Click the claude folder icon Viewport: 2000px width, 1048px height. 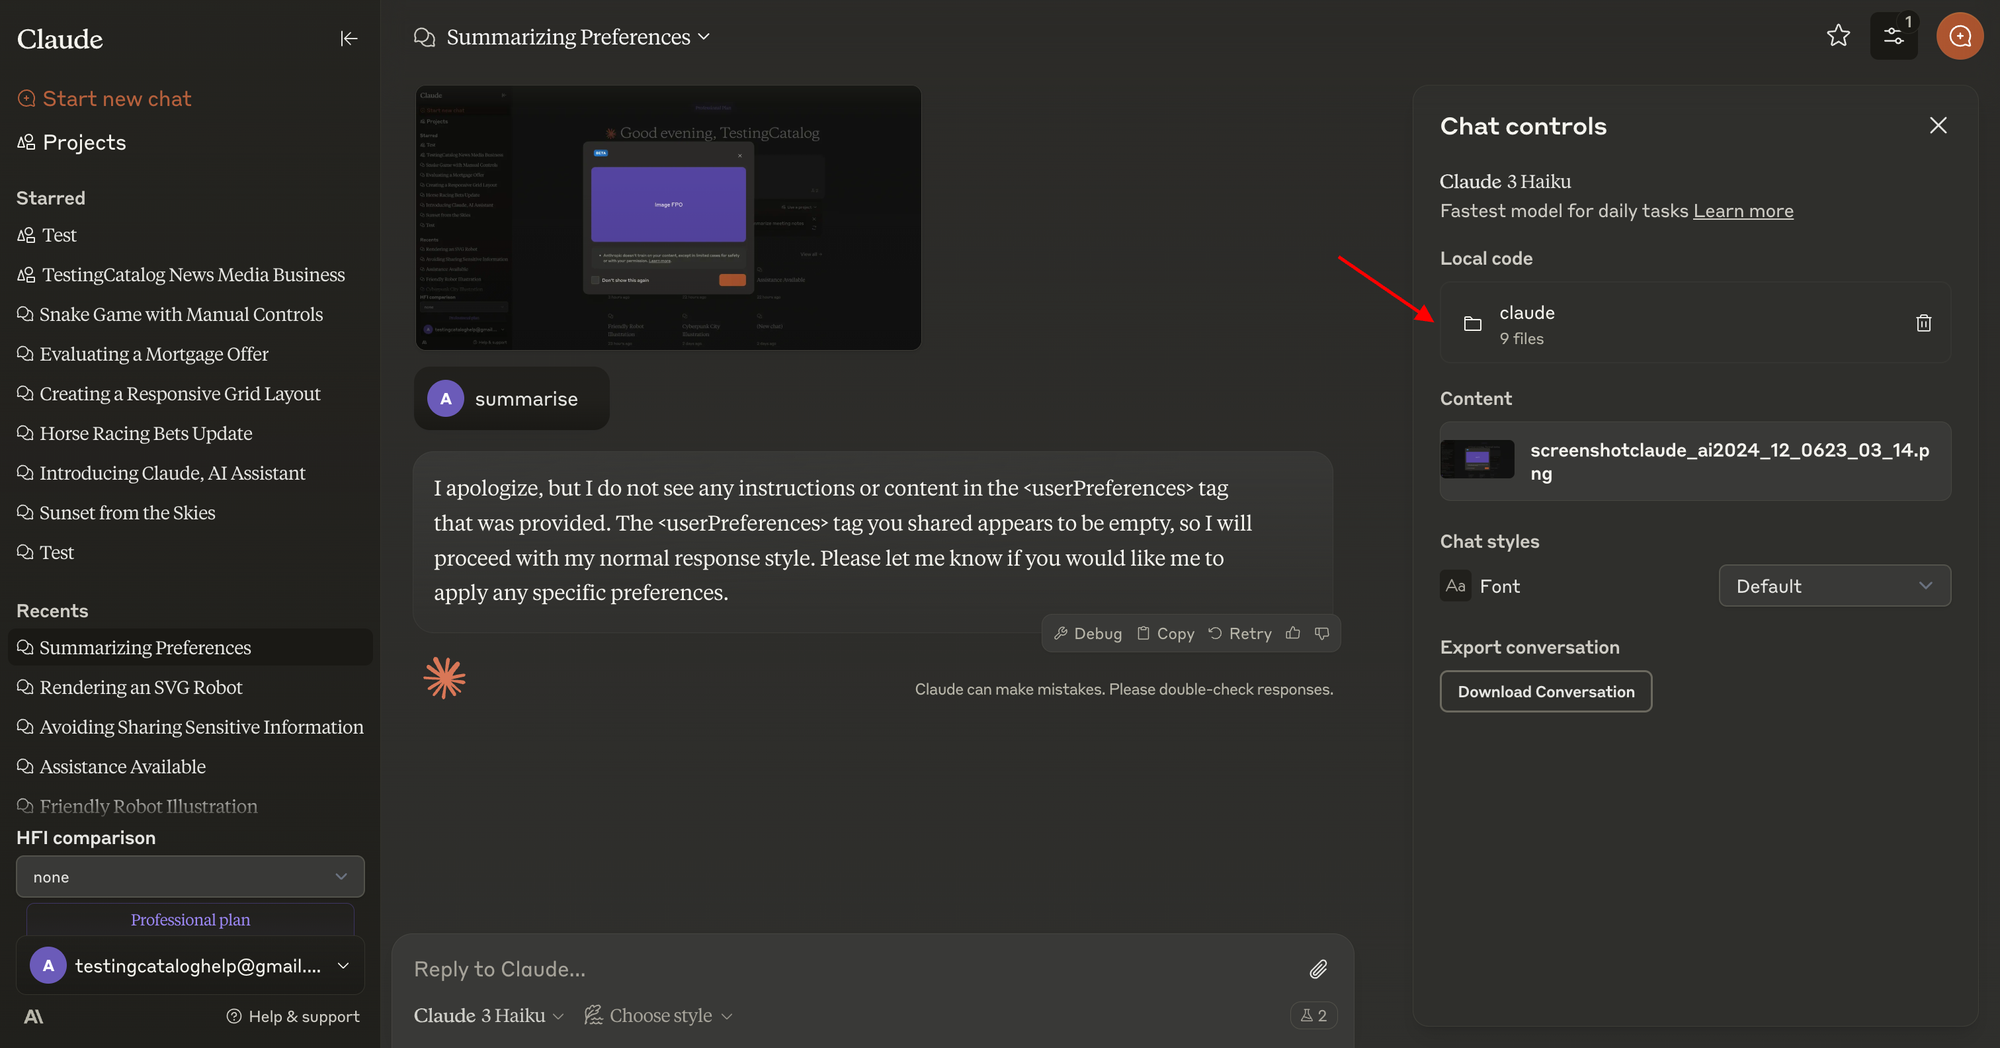tap(1473, 323)
